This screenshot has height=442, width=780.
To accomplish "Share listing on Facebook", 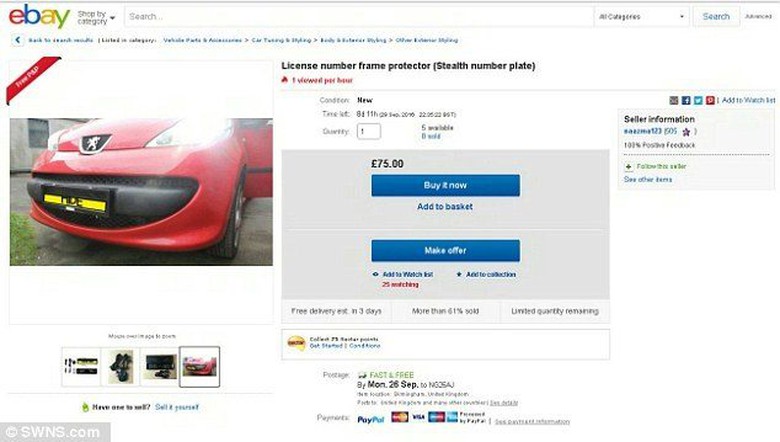I will point(686,100).
